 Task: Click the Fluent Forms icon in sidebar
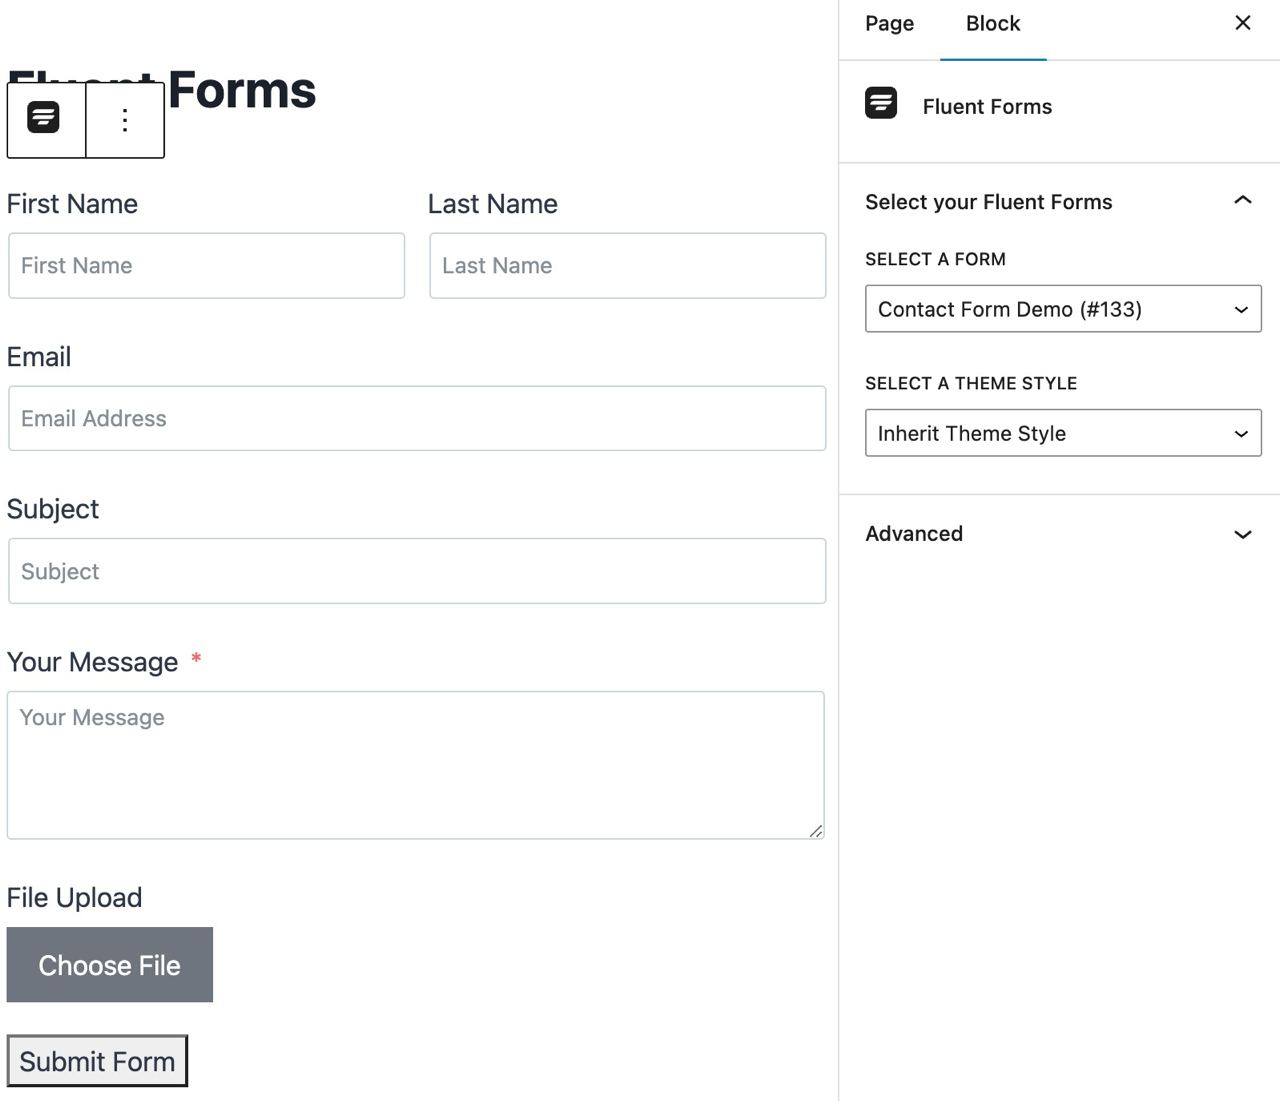[x=881, y=104]
